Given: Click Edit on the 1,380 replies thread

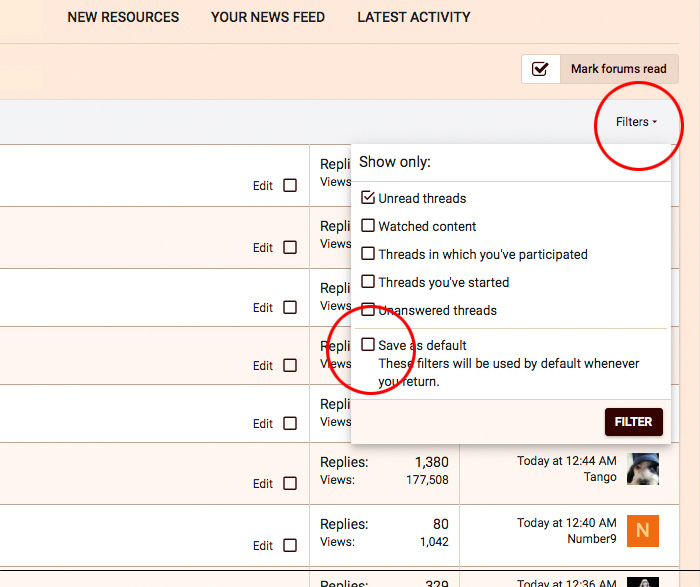Looking at the screenshot, I should tap(263, 484).
